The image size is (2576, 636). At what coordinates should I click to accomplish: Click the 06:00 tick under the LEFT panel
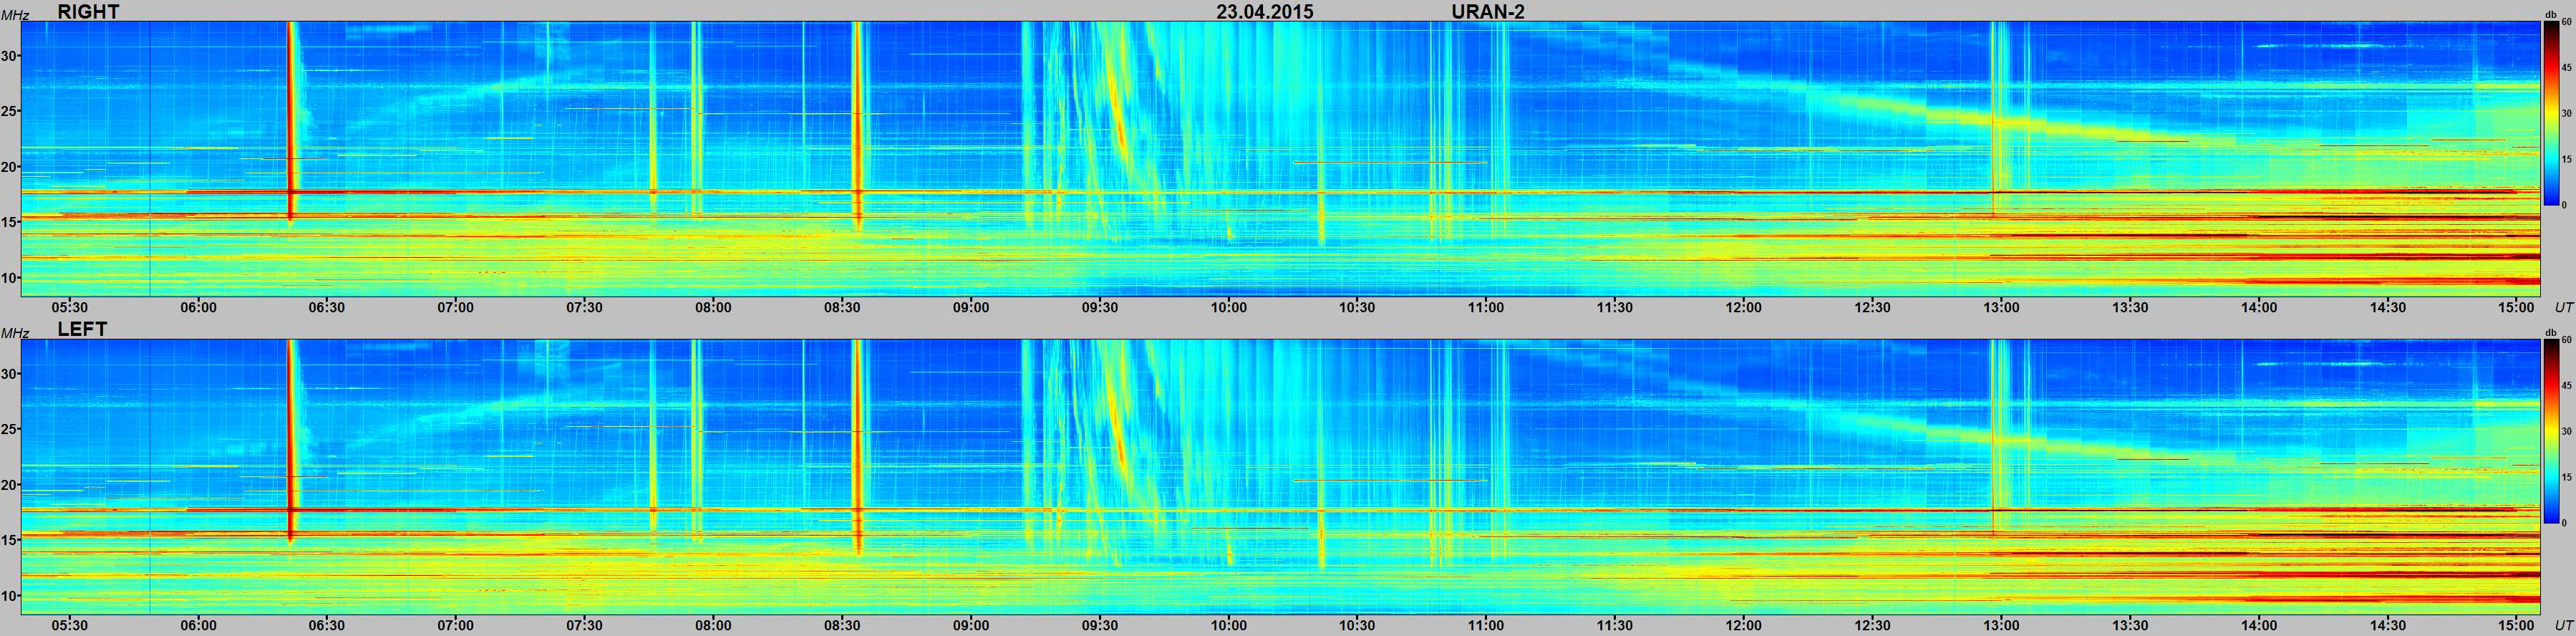198,625
